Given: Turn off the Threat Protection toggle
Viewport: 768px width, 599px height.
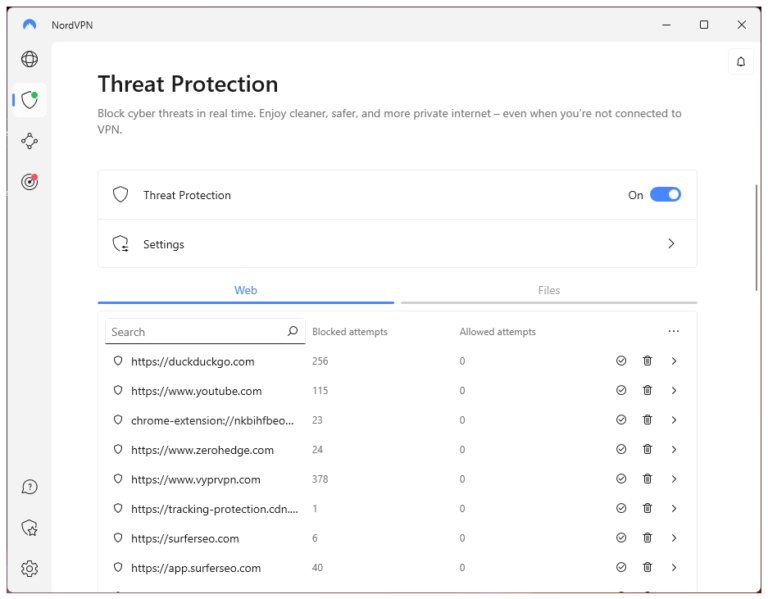Looking at the screenshot, I should coord(665,194).
